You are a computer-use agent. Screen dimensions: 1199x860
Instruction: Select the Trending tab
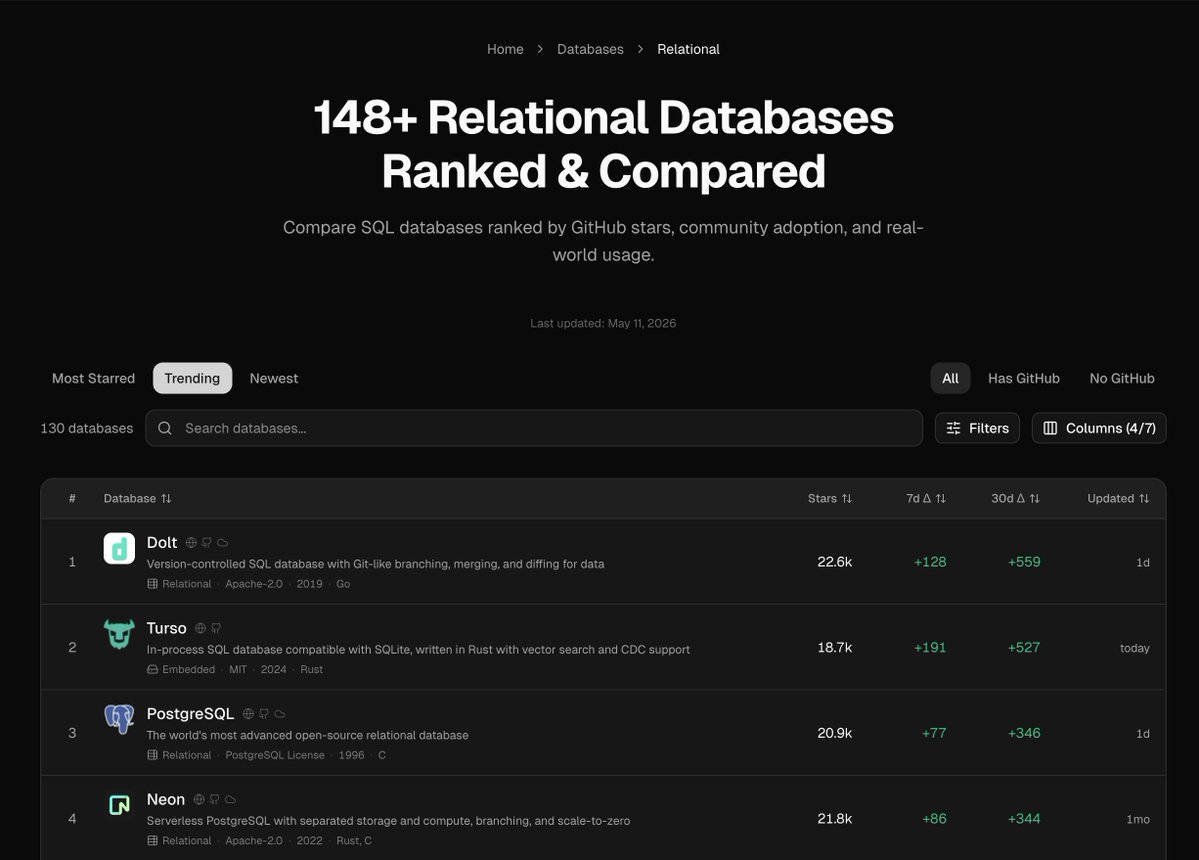[192, 378]
